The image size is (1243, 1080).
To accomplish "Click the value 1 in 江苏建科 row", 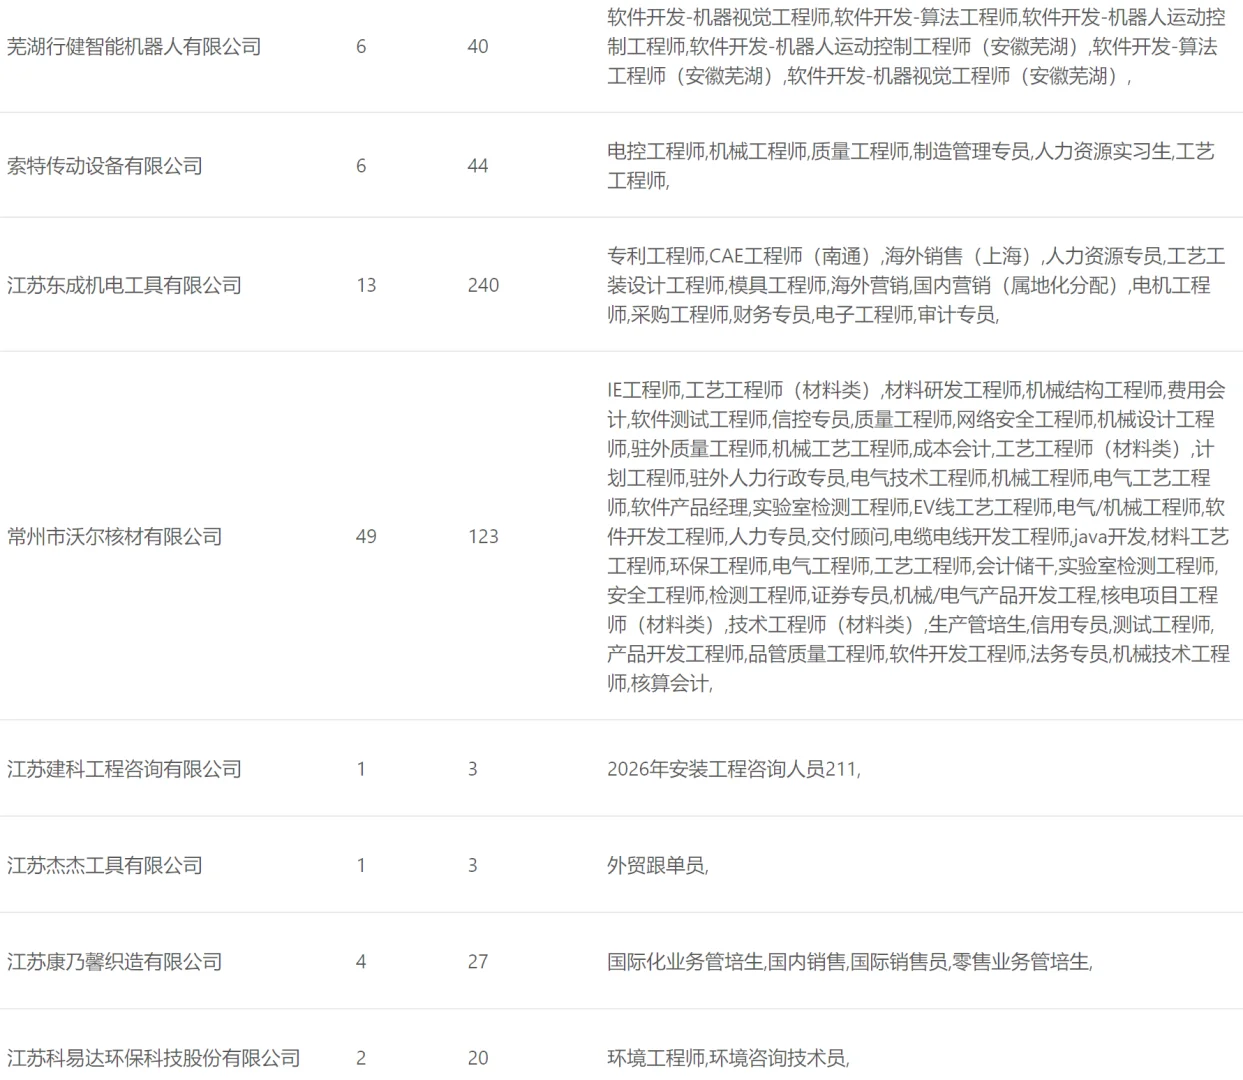I will pyautogui.click(x=361, y=769).
